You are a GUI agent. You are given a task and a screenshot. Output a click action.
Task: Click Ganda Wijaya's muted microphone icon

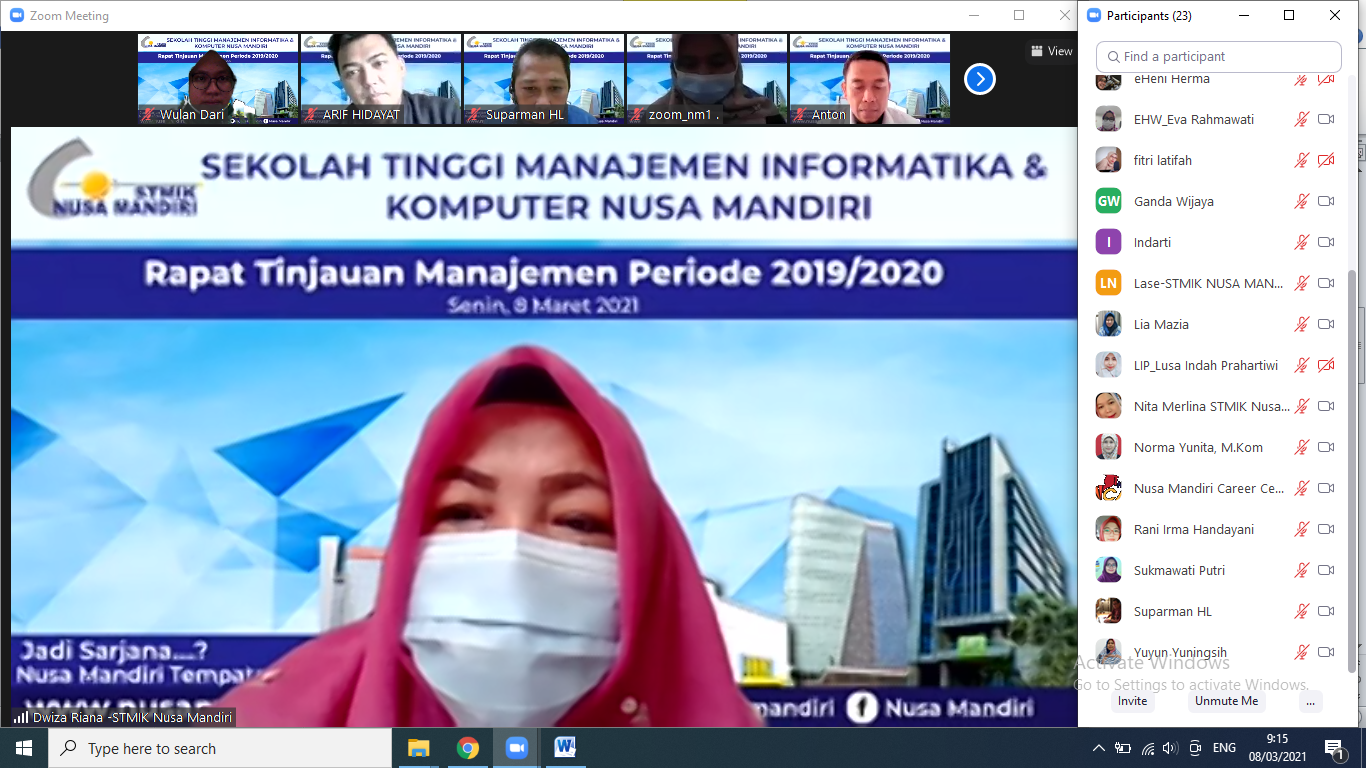1301,201
